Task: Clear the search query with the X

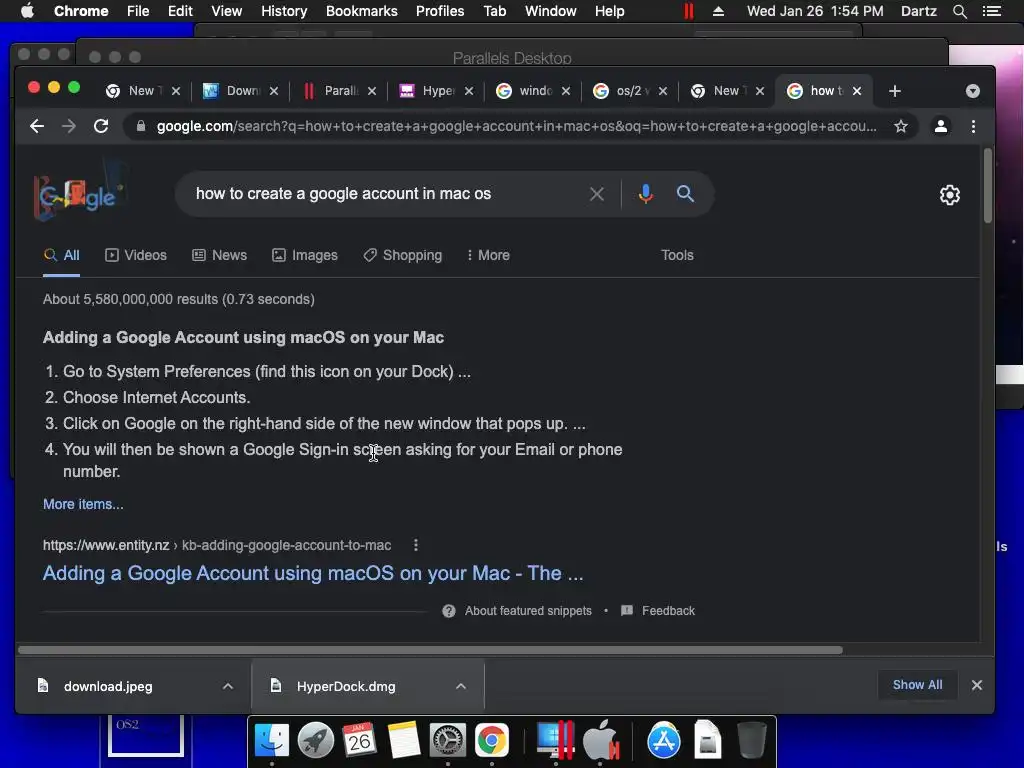Action: pyautogui.click(x=596, y=194)
